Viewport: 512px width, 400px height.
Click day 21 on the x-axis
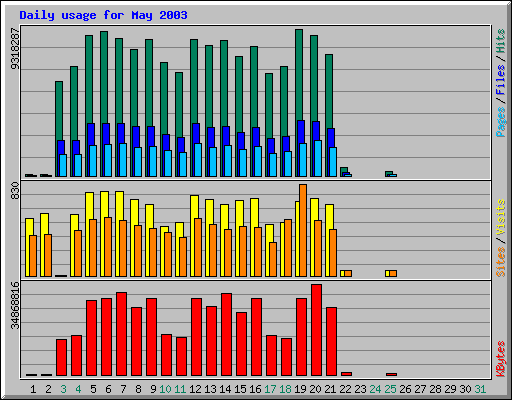[x=330, y=389]
